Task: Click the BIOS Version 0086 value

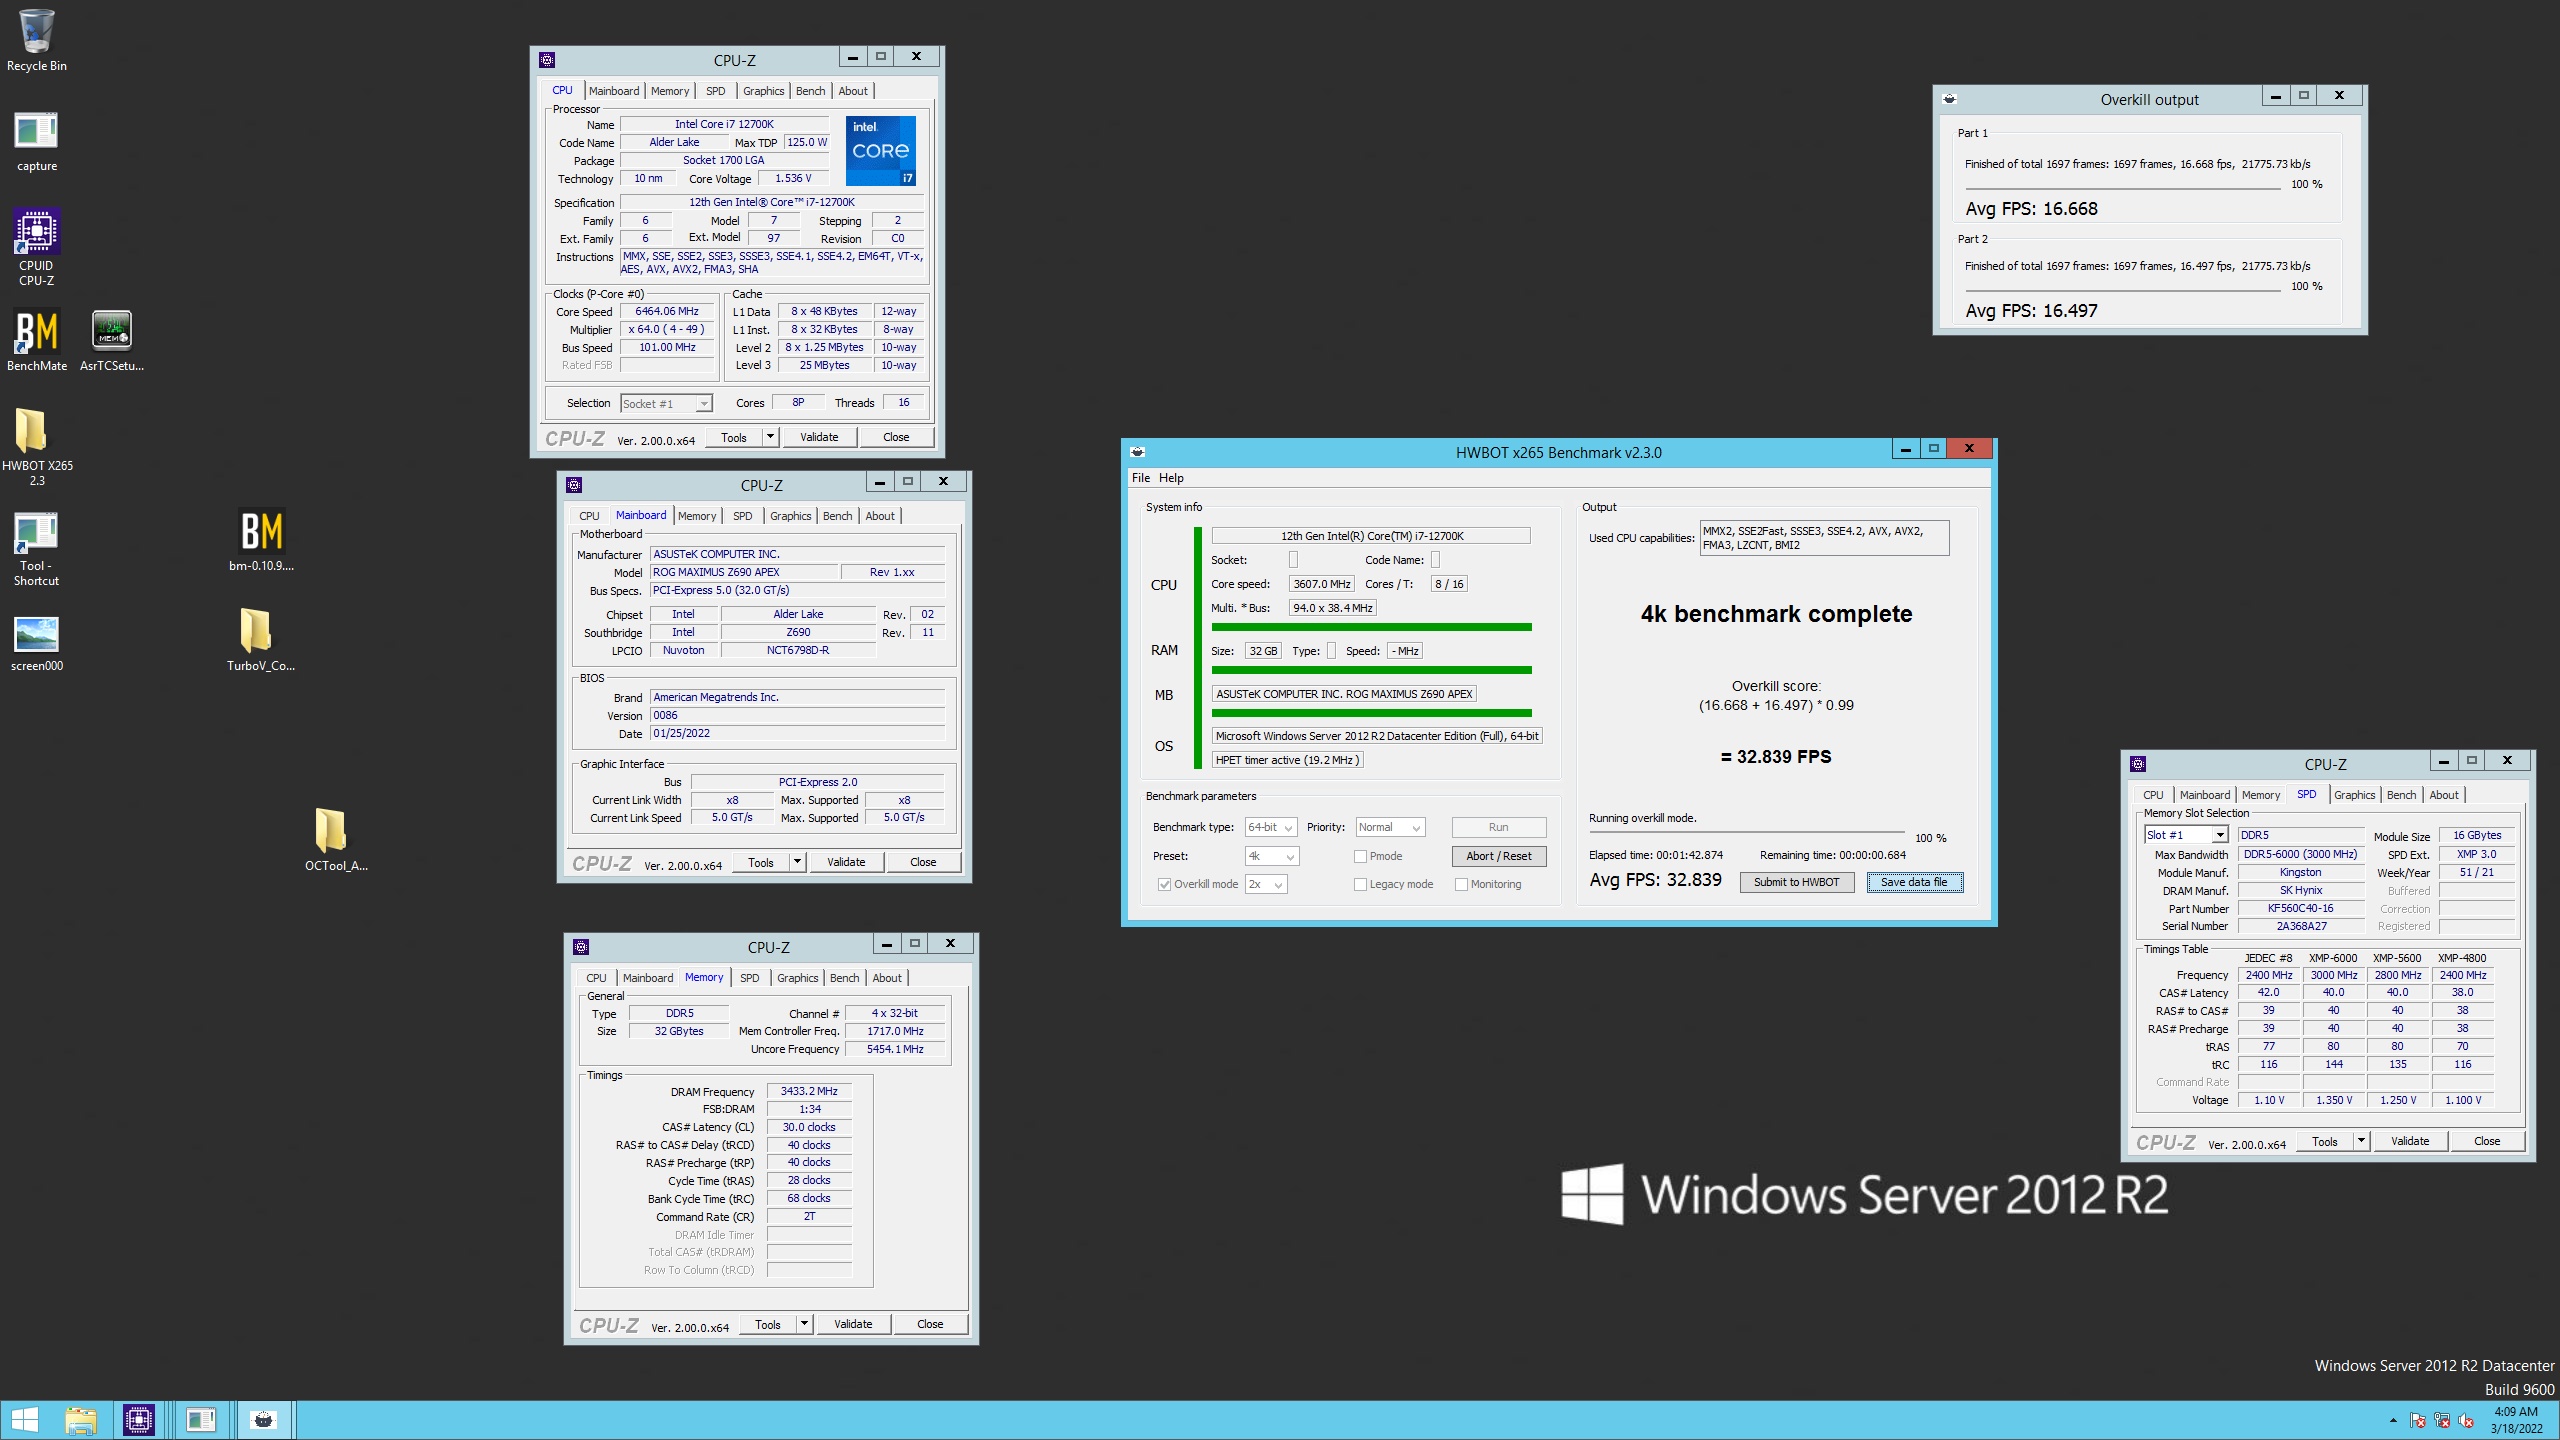Action: click(797, 715)
